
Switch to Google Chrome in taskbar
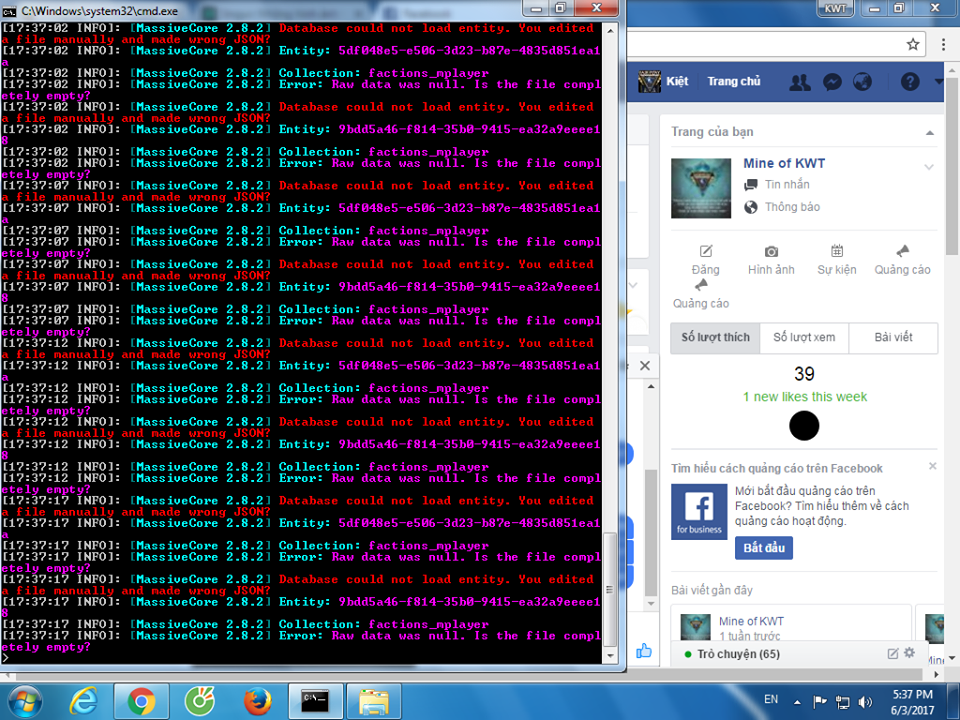tap(141, 702)
